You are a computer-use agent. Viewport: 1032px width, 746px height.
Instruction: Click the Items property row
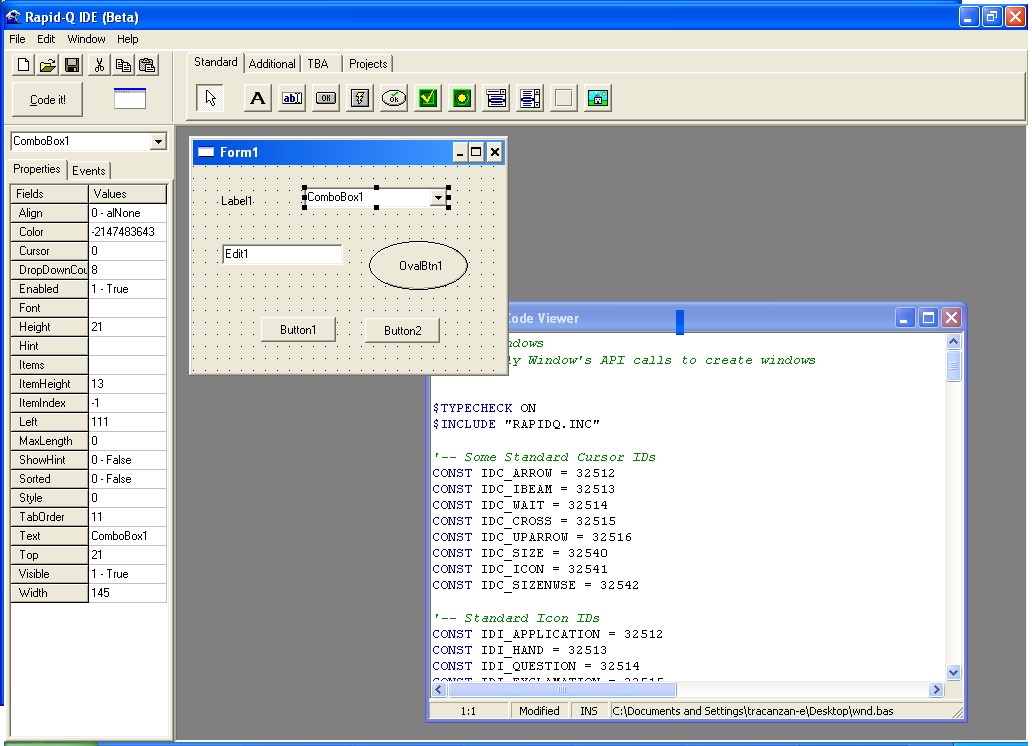89,365
